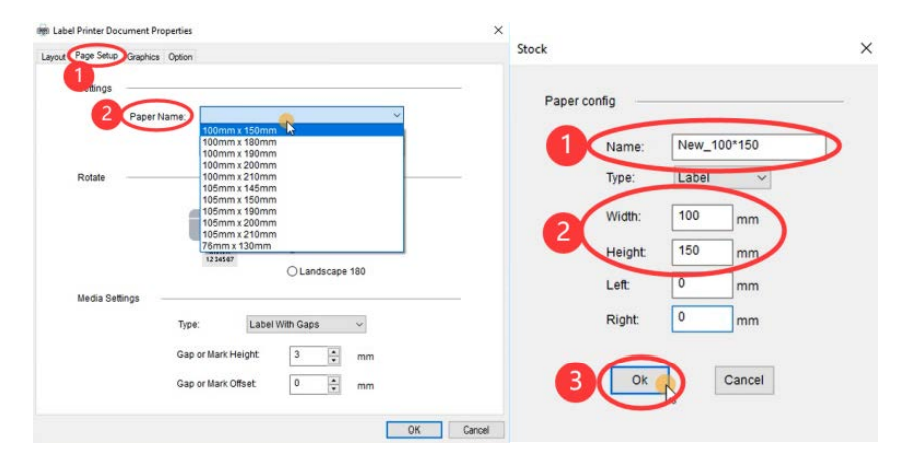
Task: Select 105mm x 145mm paper size
Action: [302, 188]
